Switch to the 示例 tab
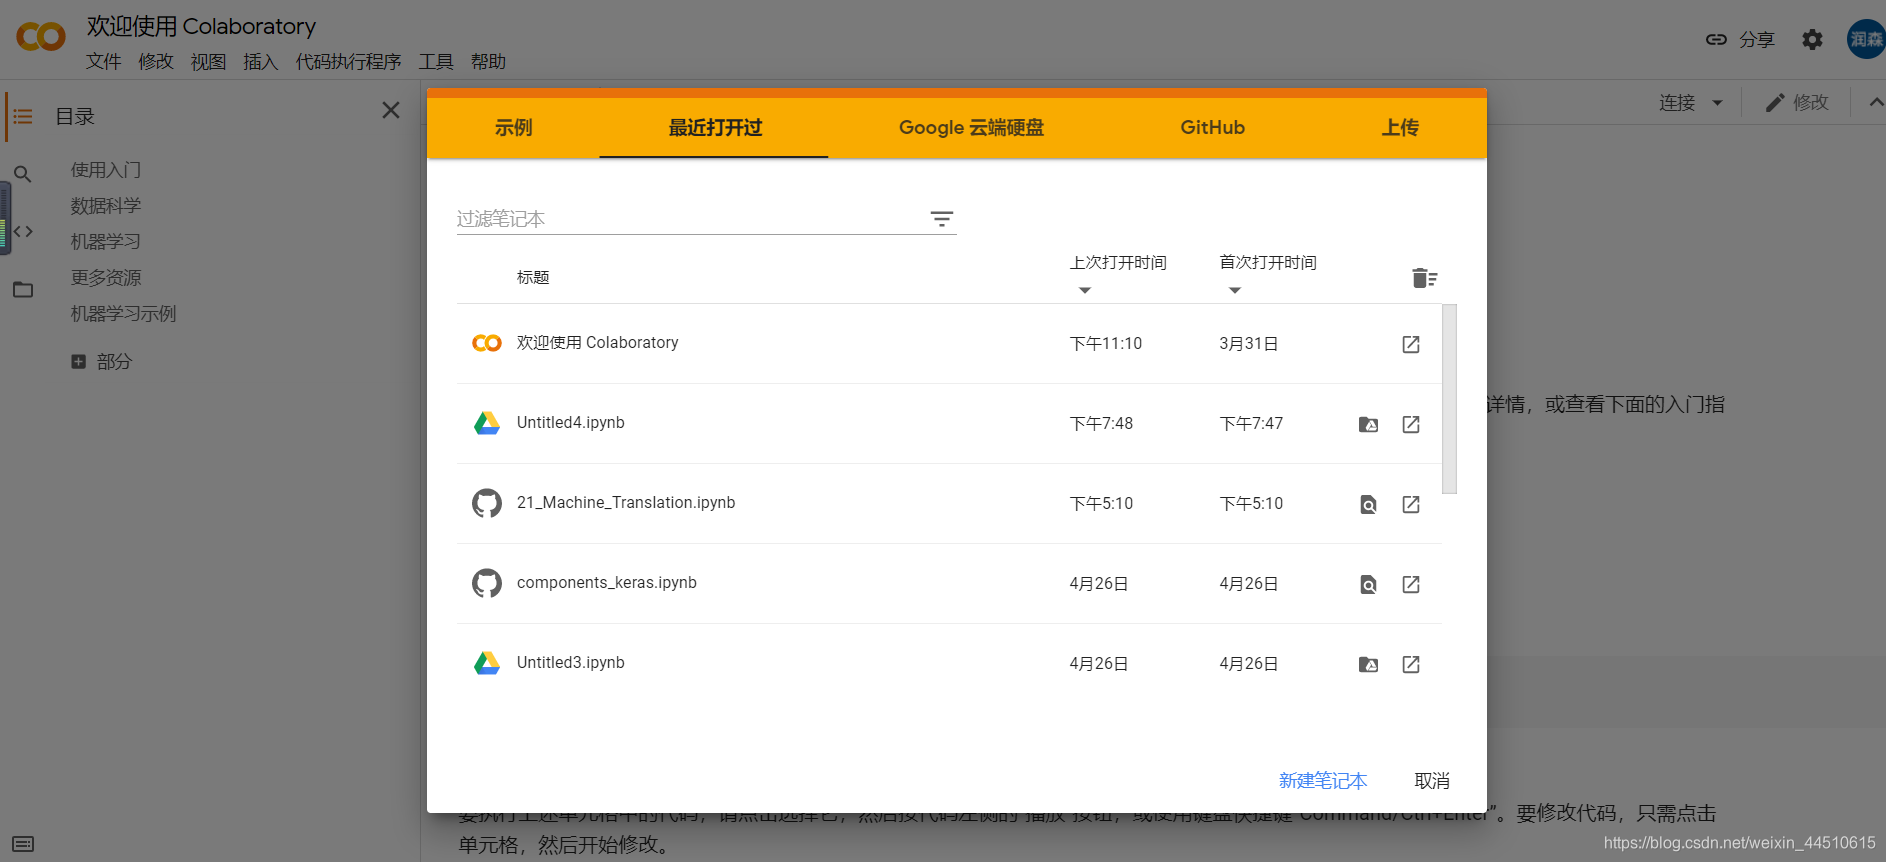Screen dimensions: 1886x862 513,127
